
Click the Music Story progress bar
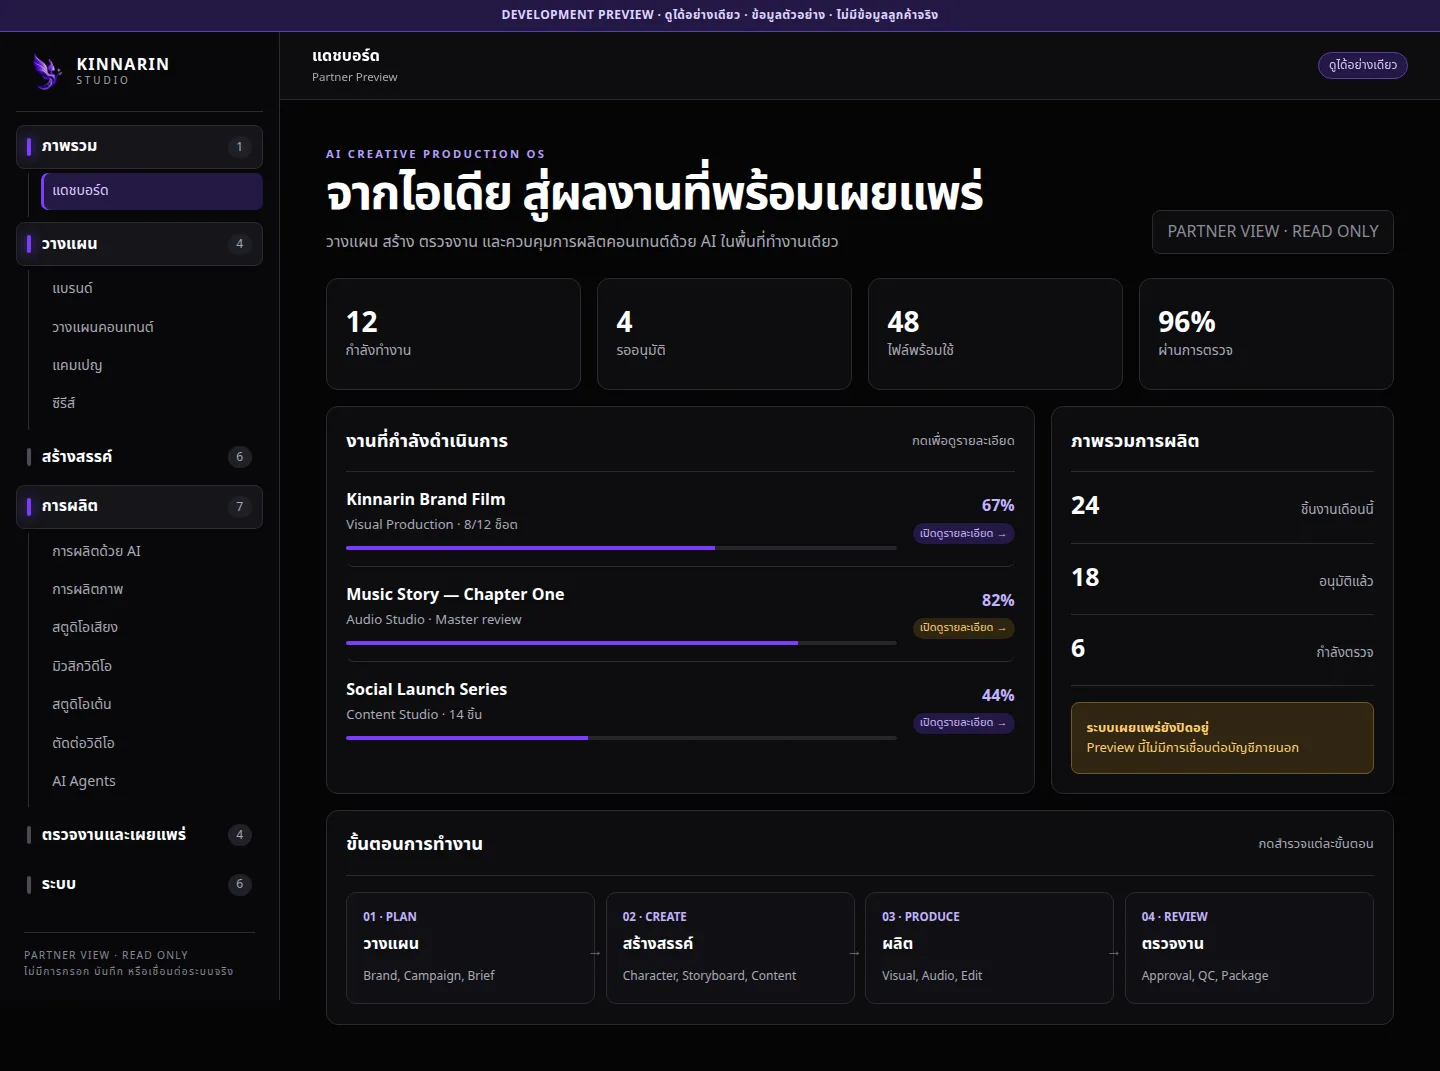tap(621, 643)
